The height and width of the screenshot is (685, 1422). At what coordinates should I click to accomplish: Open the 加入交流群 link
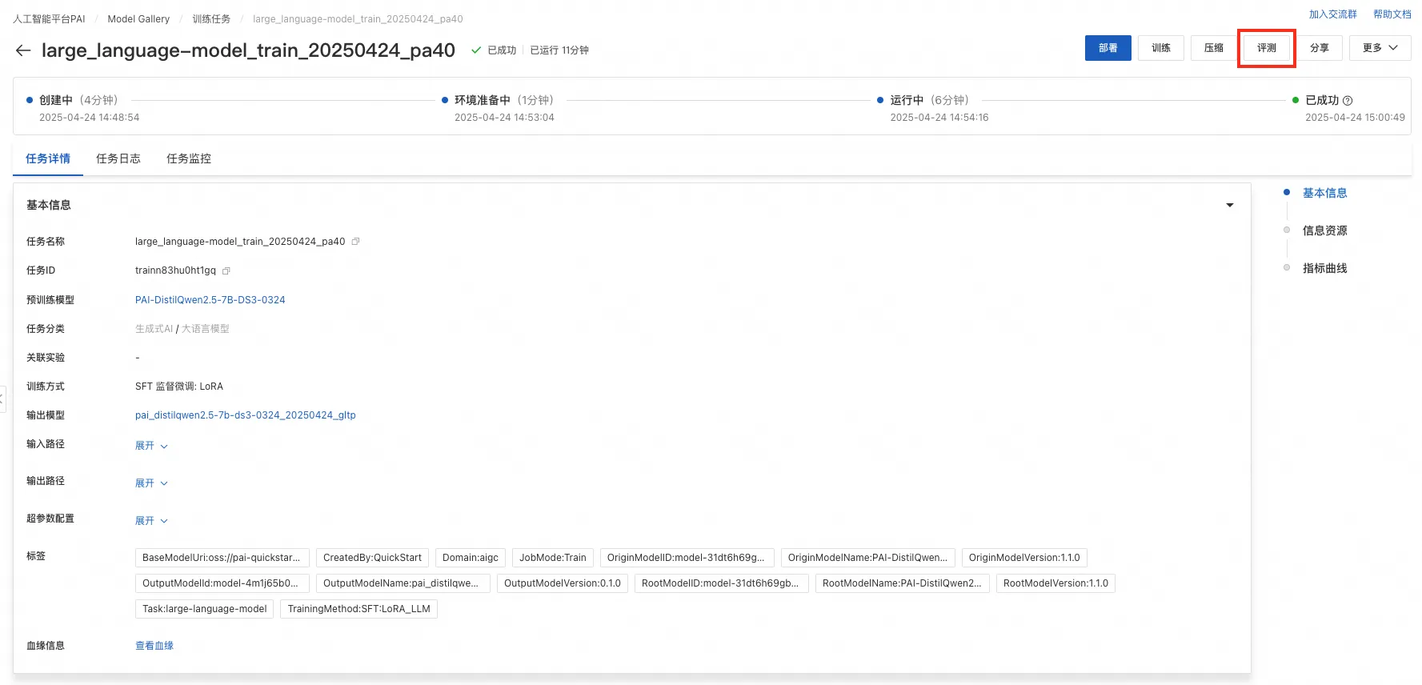(x=1333, y=14)
